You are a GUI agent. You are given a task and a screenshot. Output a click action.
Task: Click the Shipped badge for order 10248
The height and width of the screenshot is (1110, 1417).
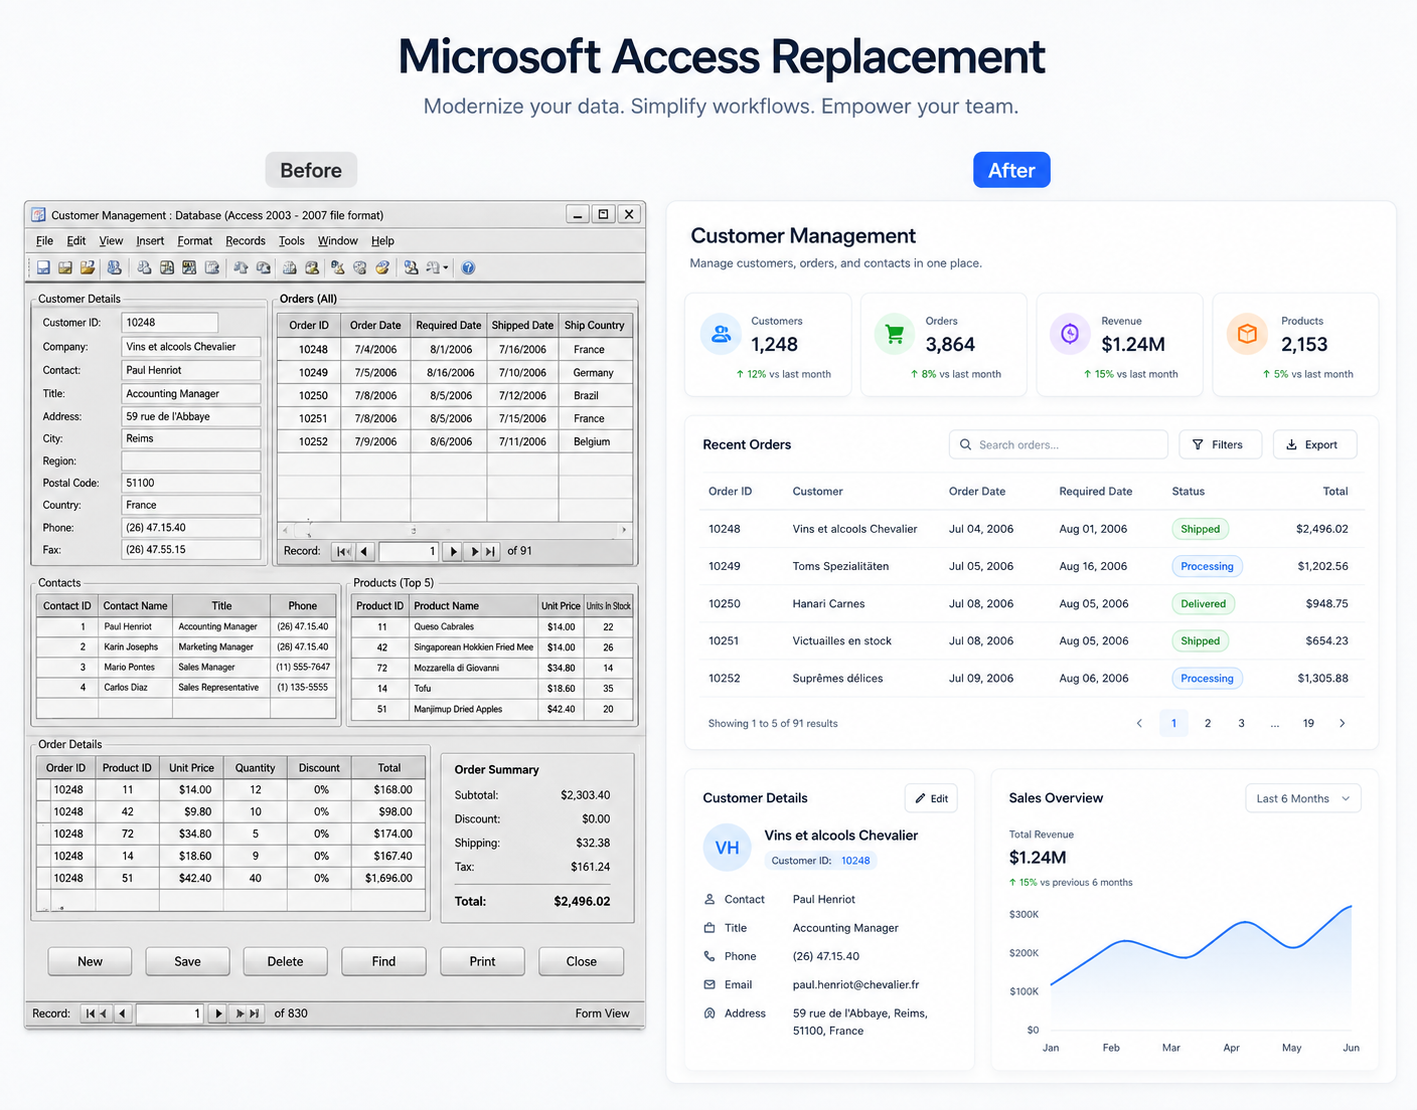coord(1200,529)
